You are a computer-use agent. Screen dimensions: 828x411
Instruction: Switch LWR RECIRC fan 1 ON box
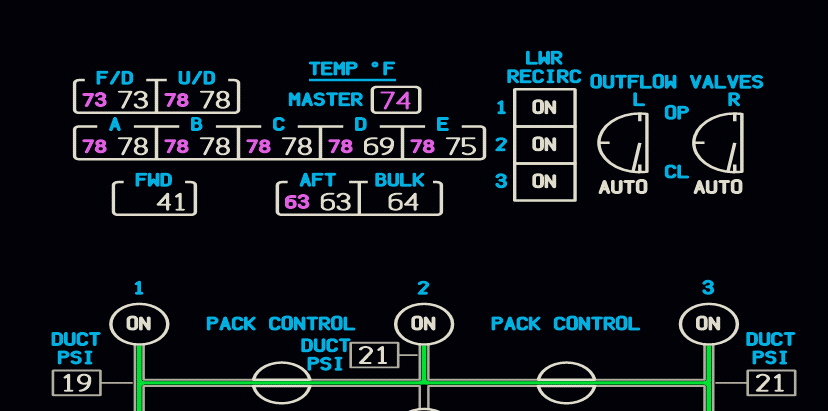tap(544, 108)
